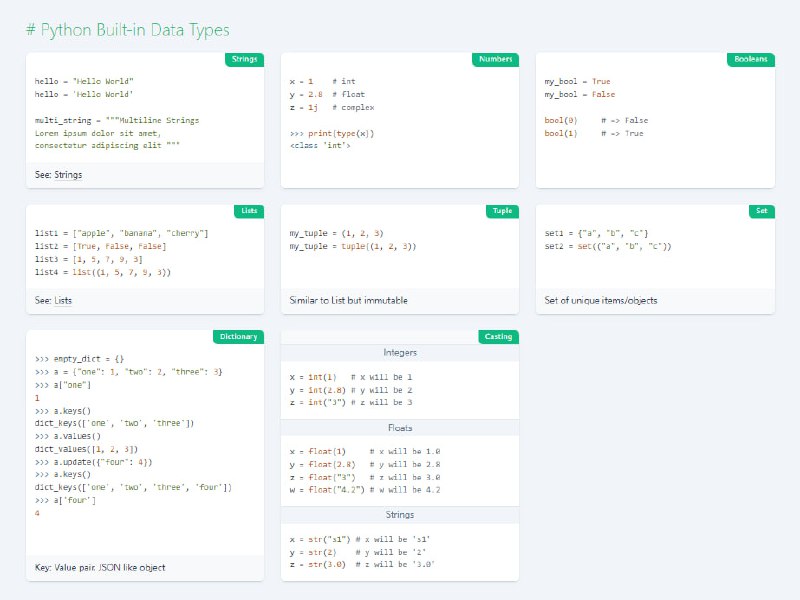Select the Integers section header
Image resolution: width=800 pixels, height=600 pixels.
(400, 352)
